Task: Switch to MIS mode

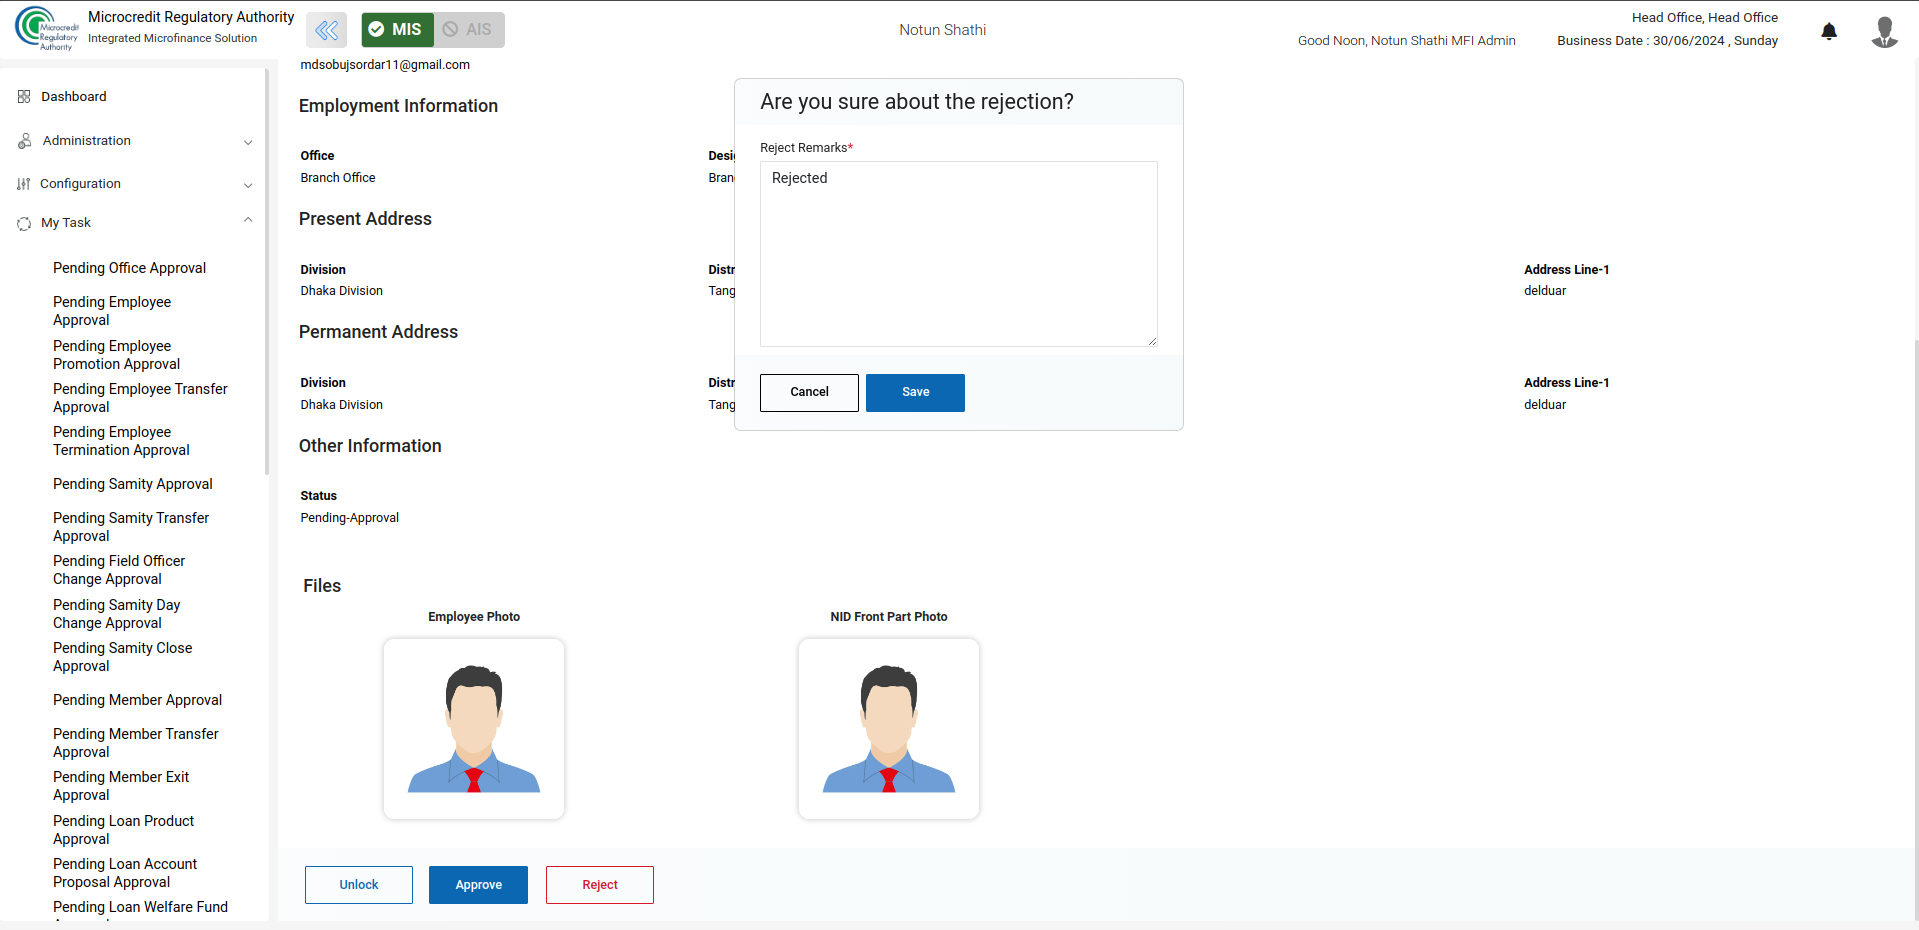Action: pos(397,30)
